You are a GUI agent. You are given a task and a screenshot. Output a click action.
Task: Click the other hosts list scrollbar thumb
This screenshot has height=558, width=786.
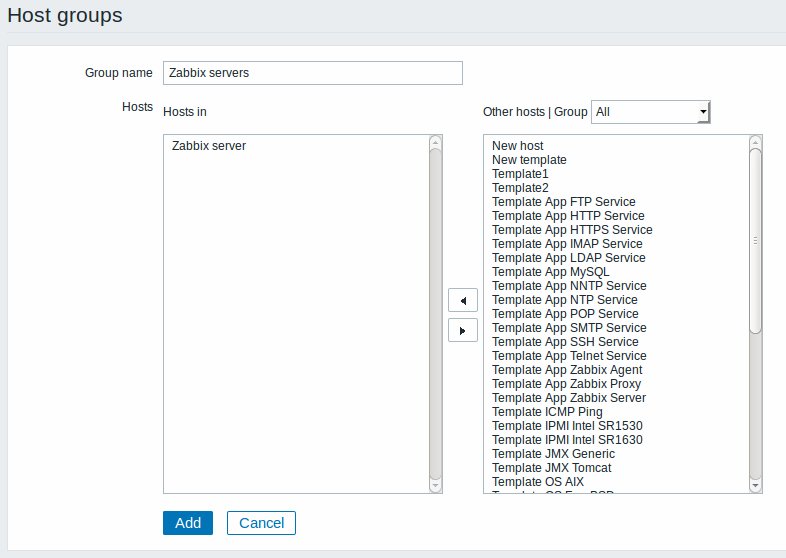tap(755, 241)
